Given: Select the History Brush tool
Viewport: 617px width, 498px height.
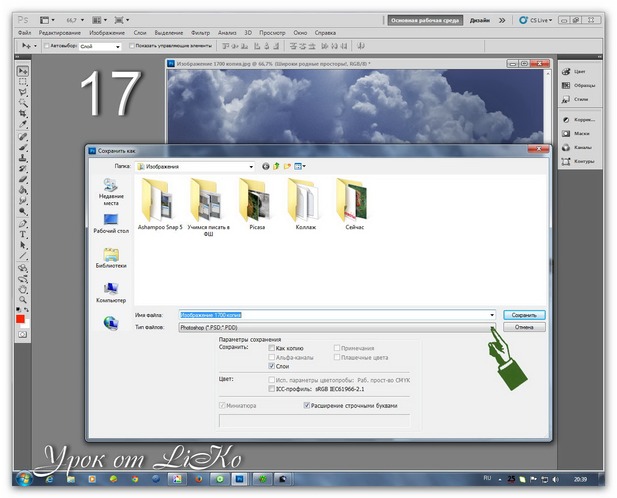Looking at the screenshot, I should [23, 169].
